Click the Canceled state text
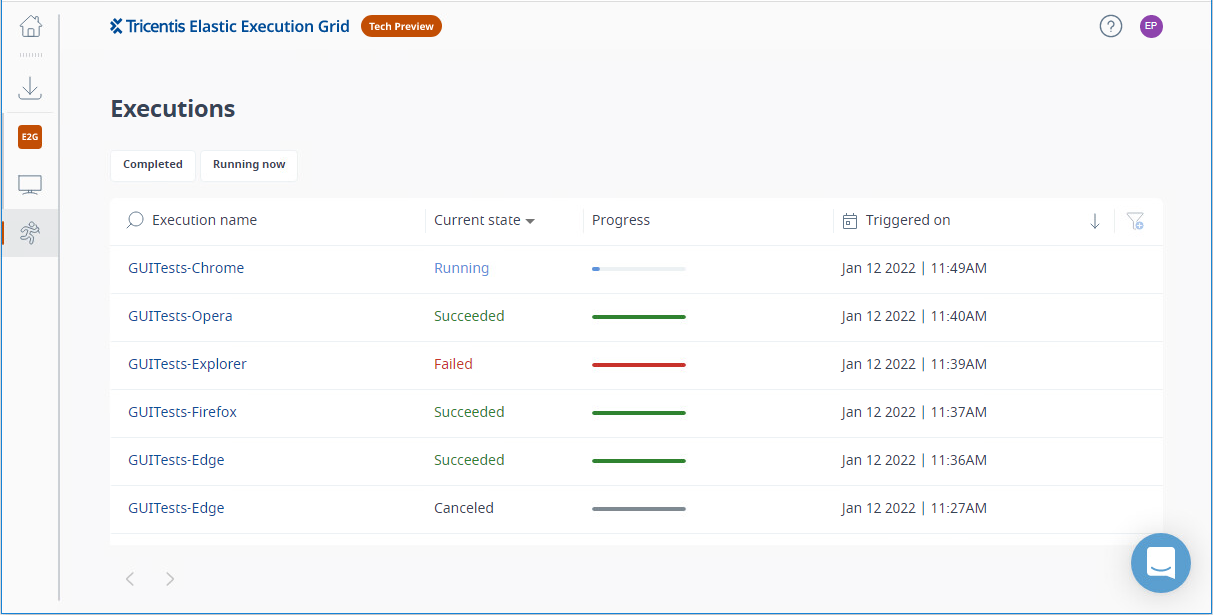This screenshot has width=1213, height=615. click(464, 508)
